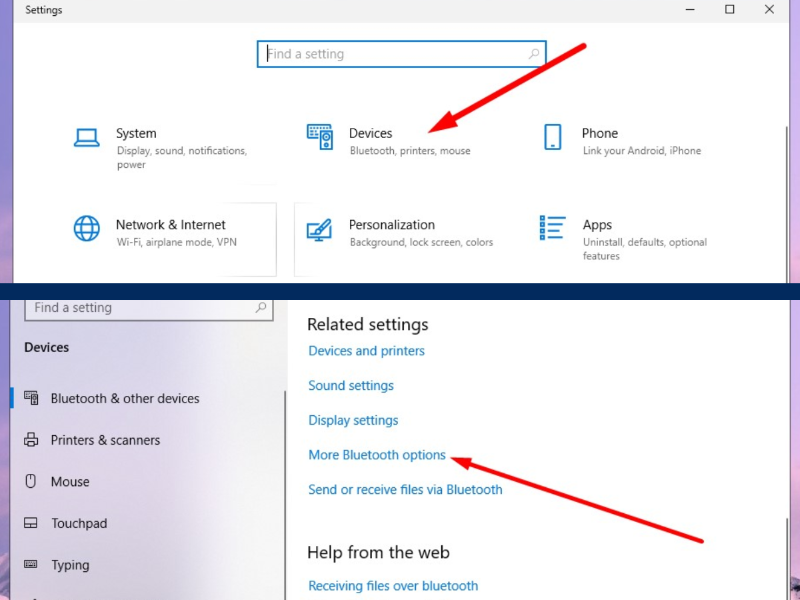Focus the top Find a setting search field
The image size is (800, 600).
coord(395,54)
